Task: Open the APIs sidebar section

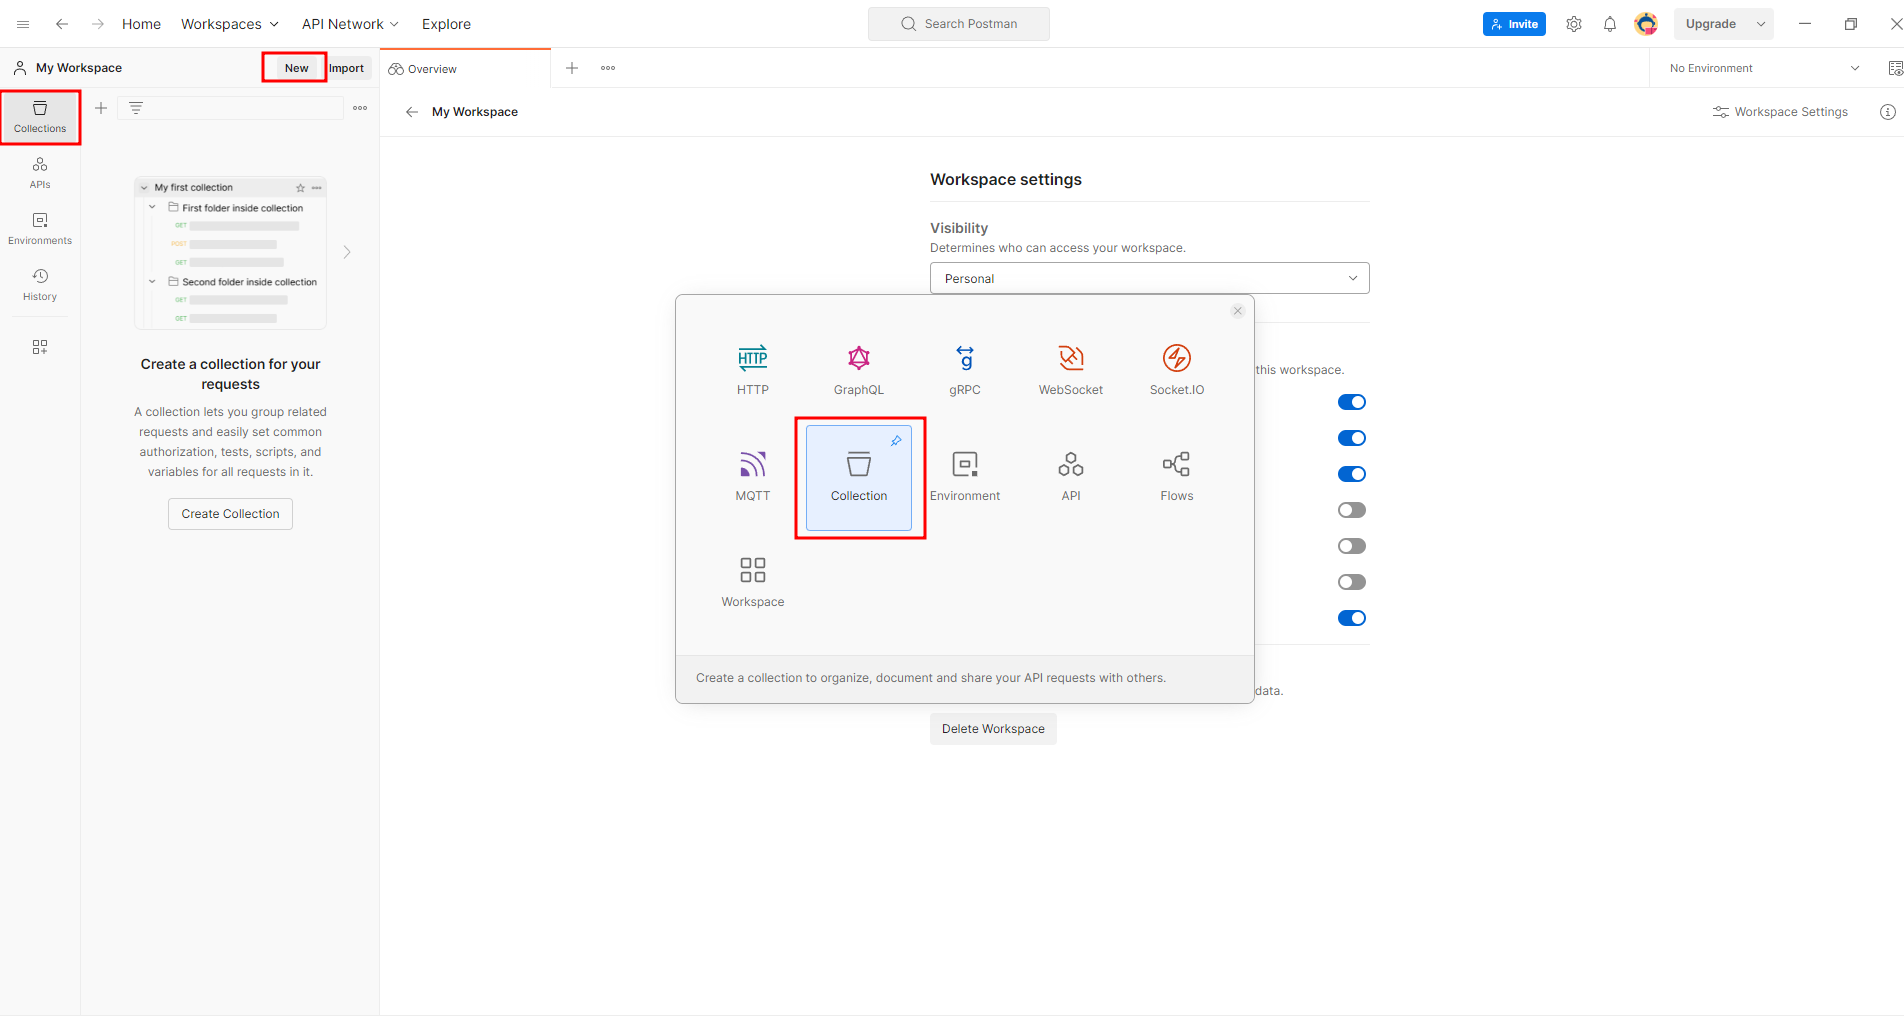Action: coord(40,172)
